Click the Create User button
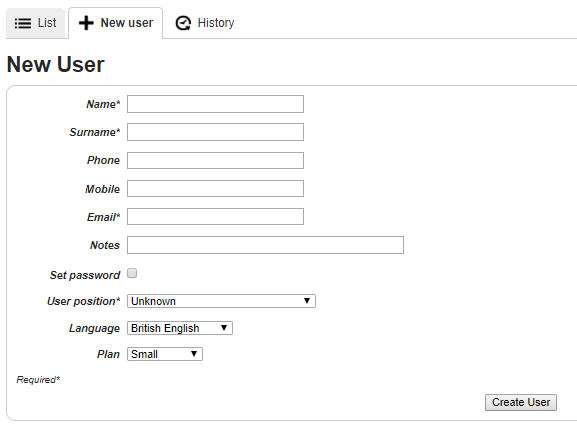The width and height of the screenshot is (577, 425). click(521, 402)
